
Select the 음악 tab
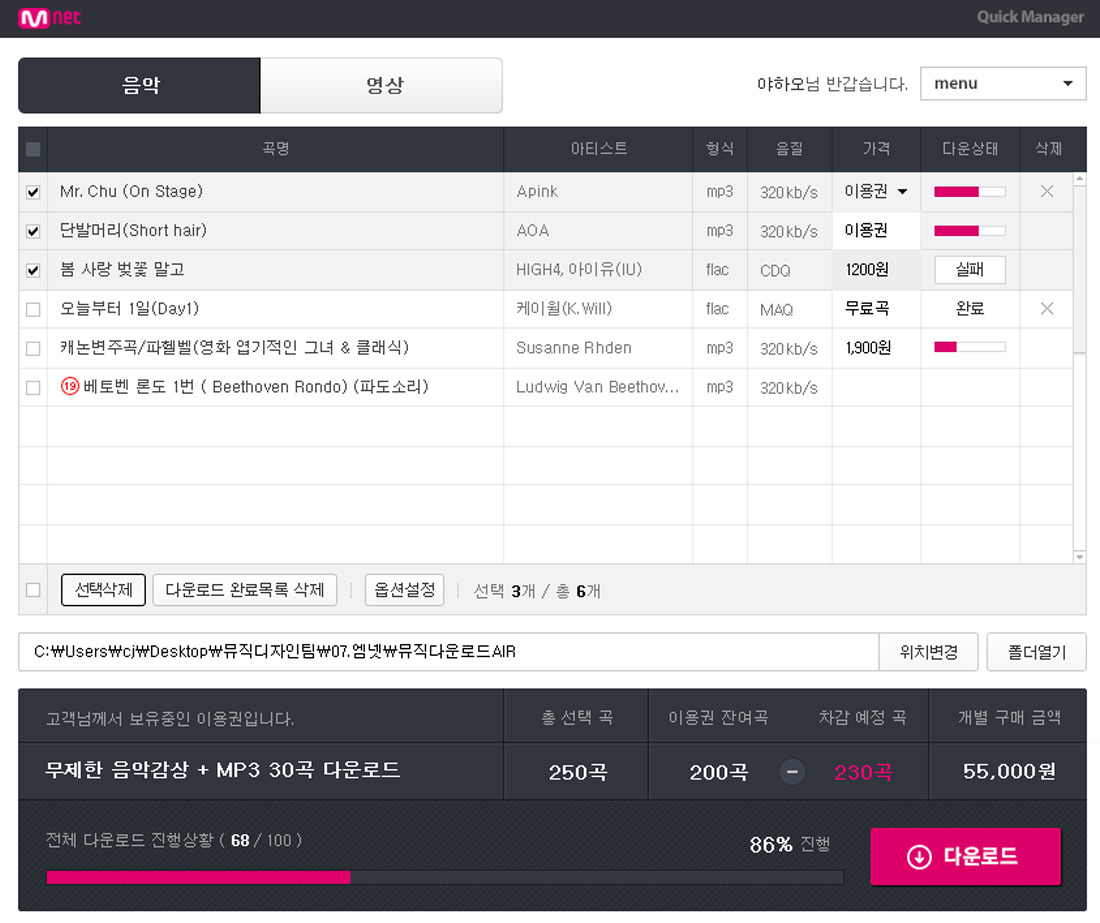pos(140,85)
